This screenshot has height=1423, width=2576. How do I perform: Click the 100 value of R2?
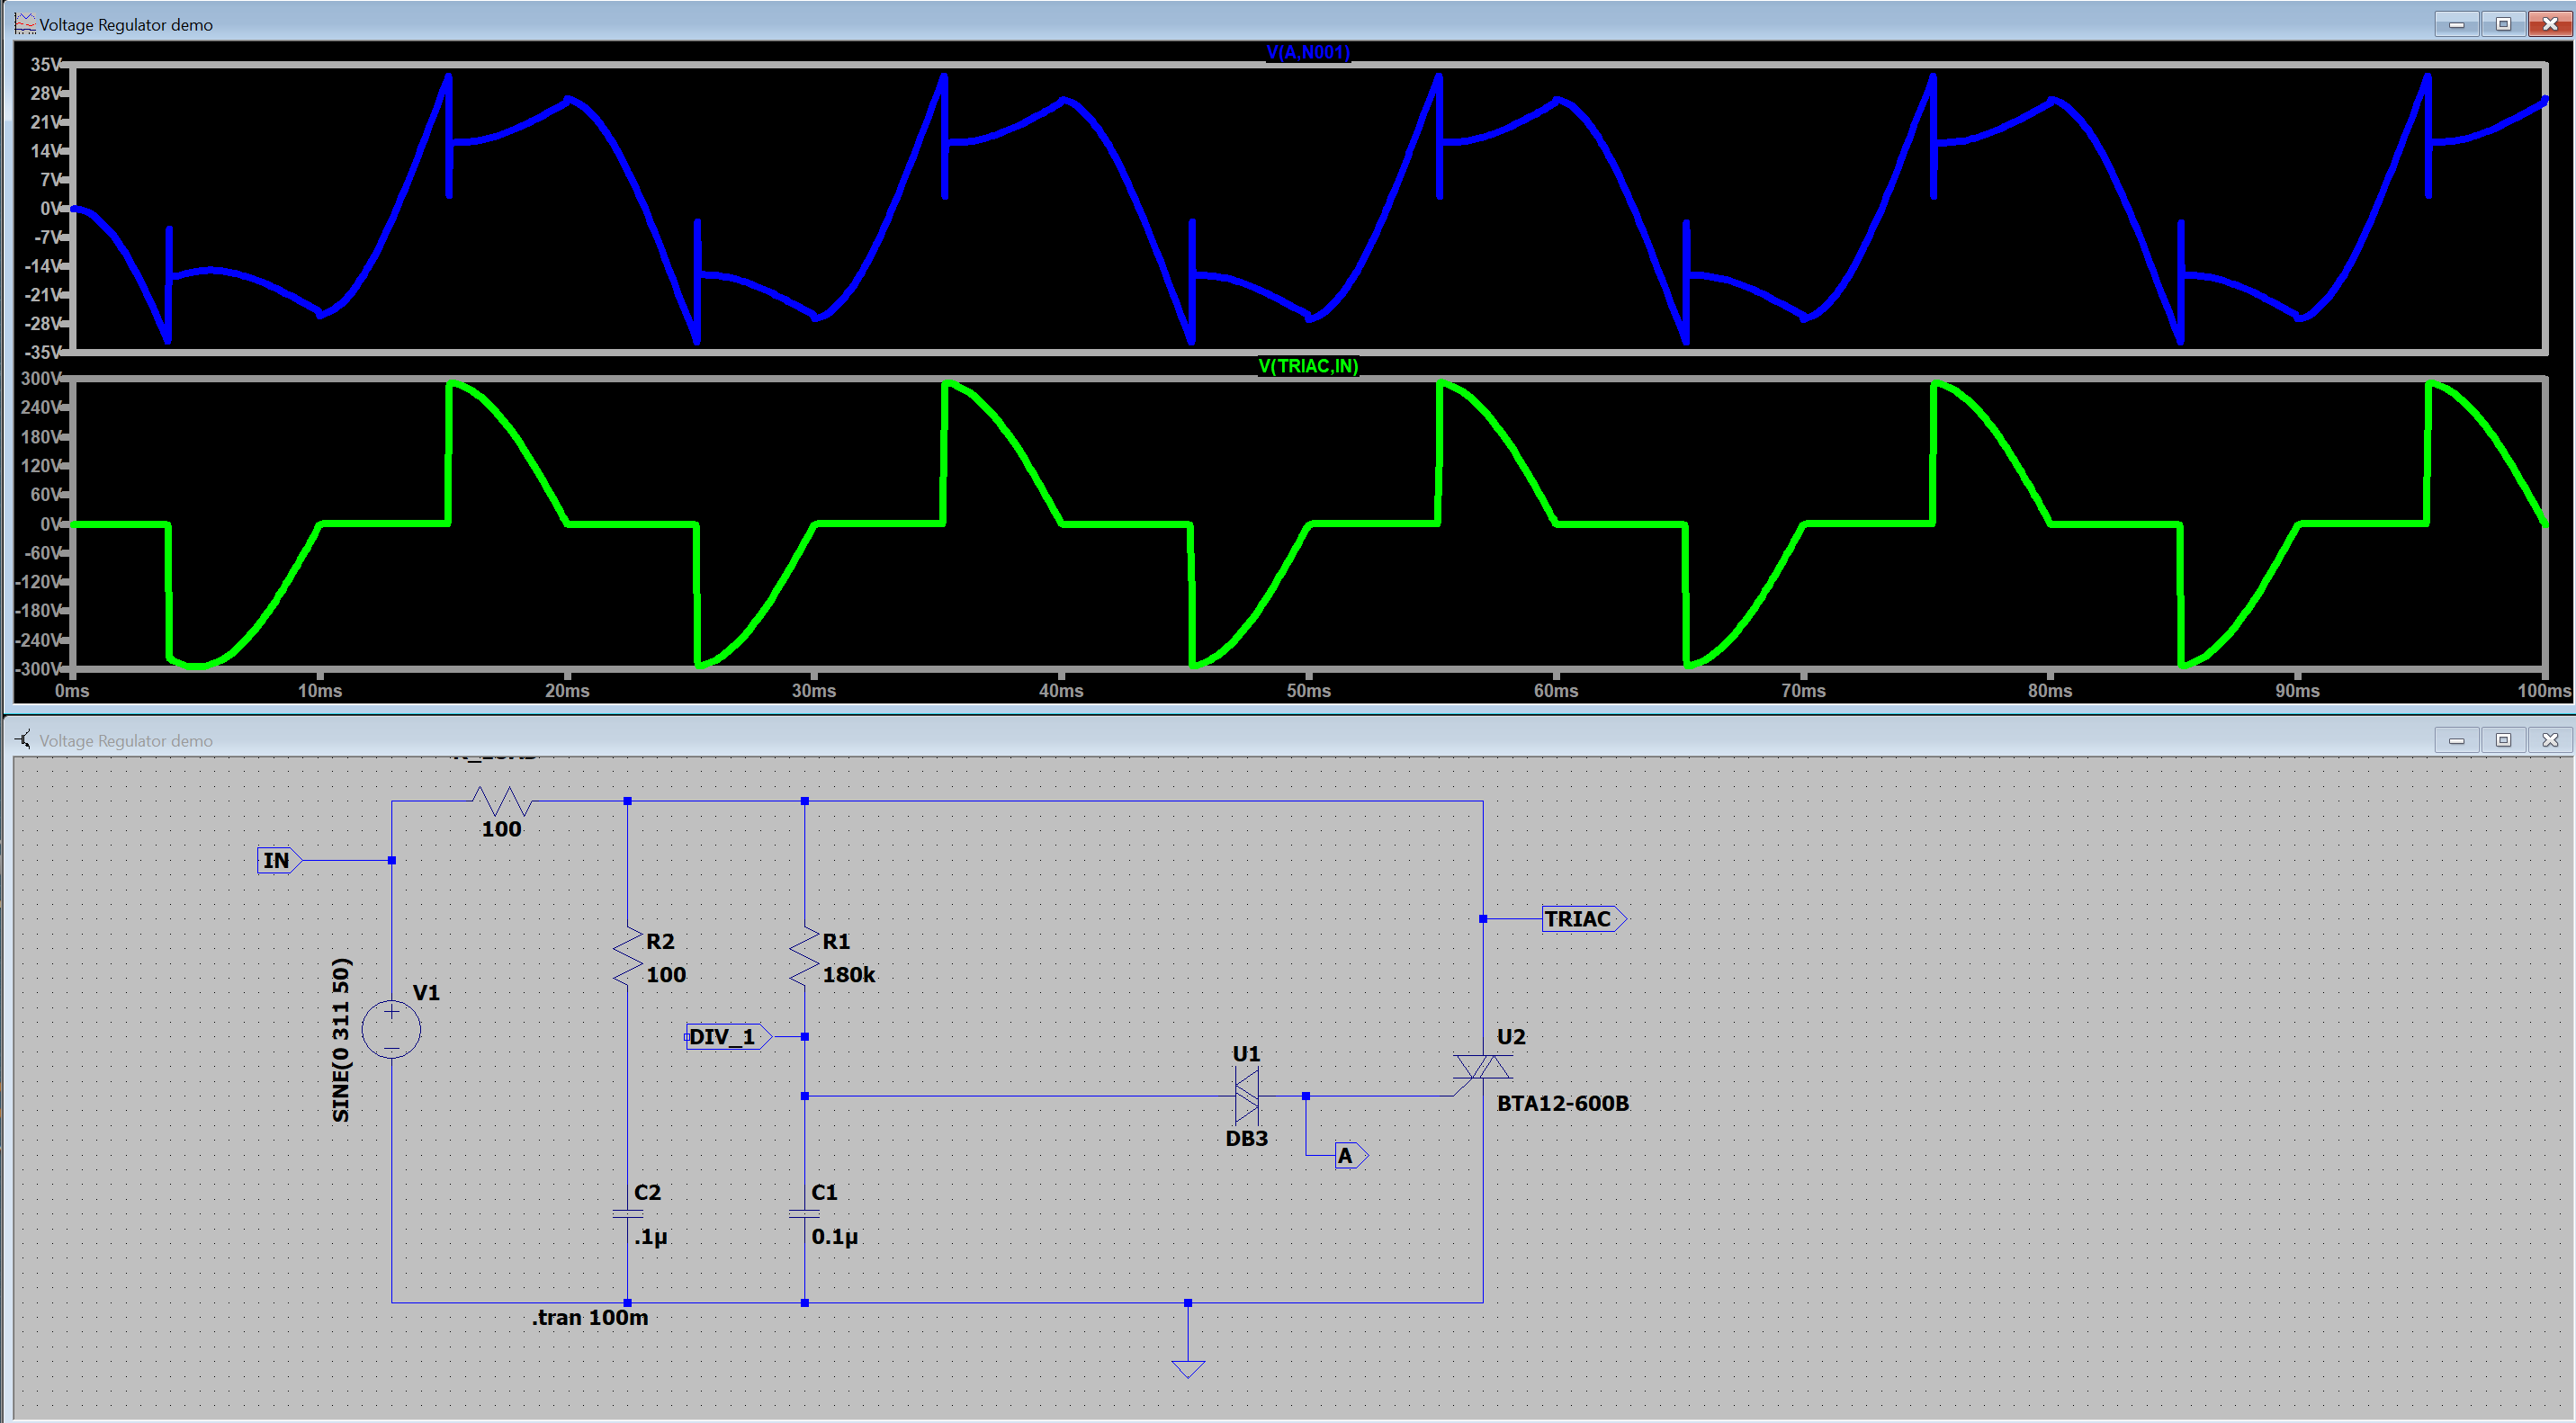coord(666,975)
